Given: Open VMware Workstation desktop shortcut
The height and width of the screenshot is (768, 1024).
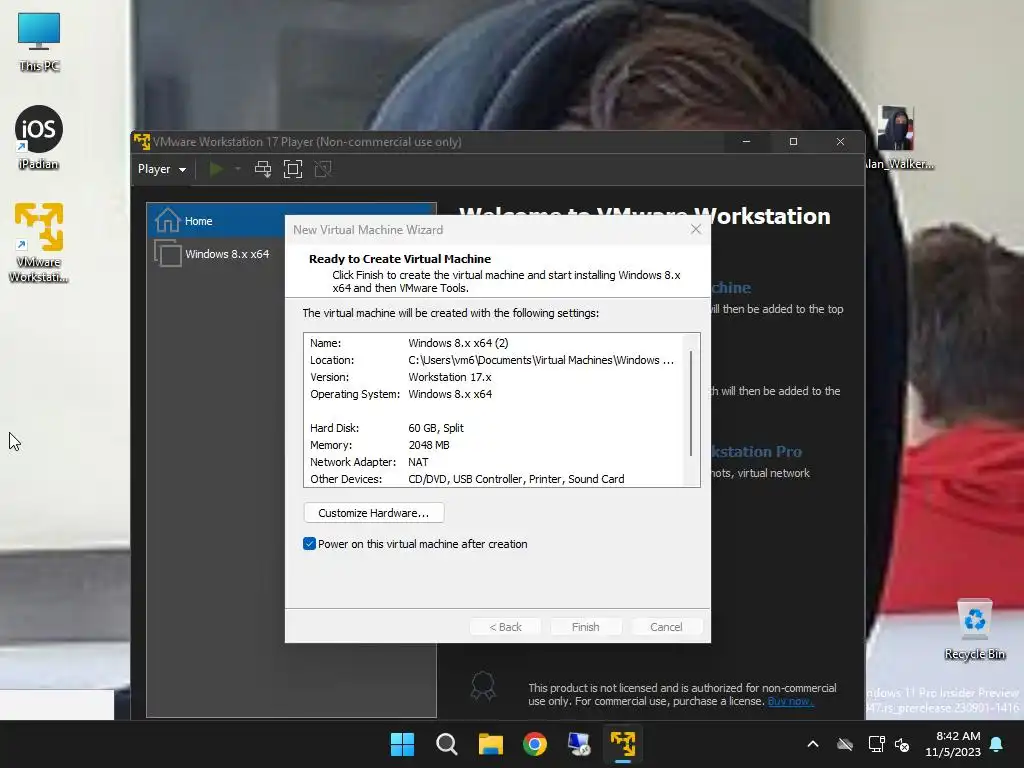Looking at the screenshot, I should (x=39, y=242).
